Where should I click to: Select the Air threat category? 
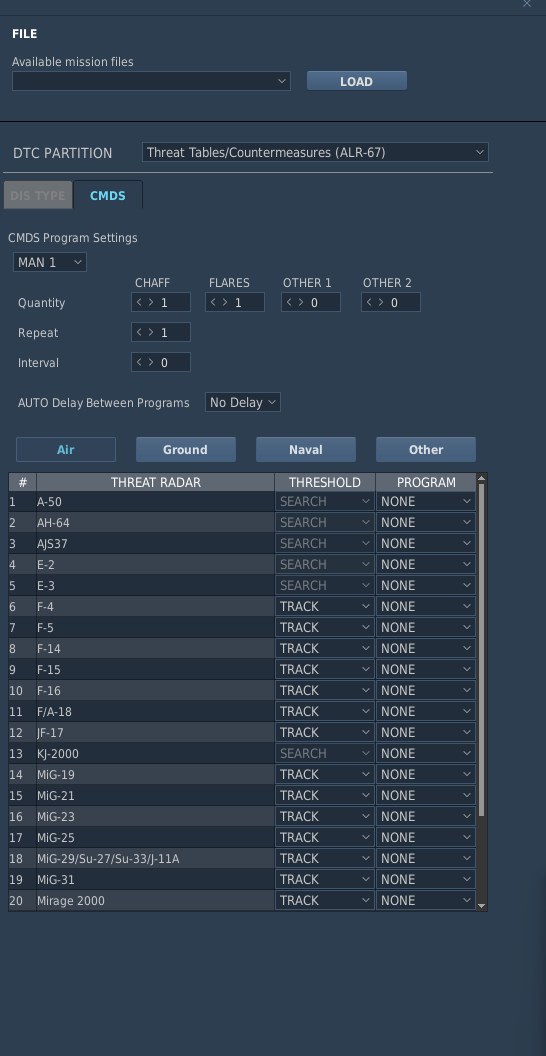coord(66,449)
